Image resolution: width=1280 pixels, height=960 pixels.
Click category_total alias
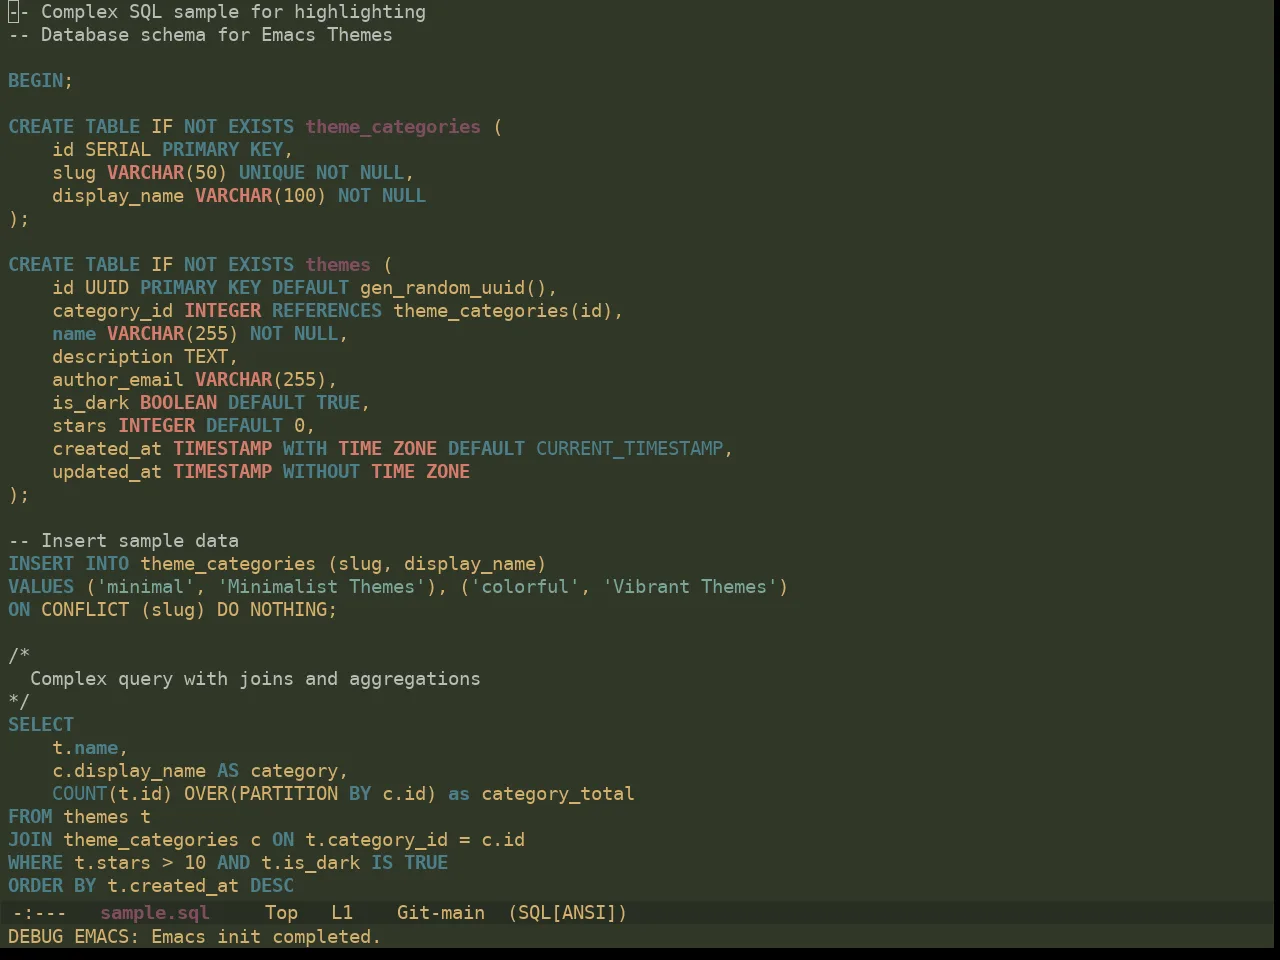tap(558, 793)
